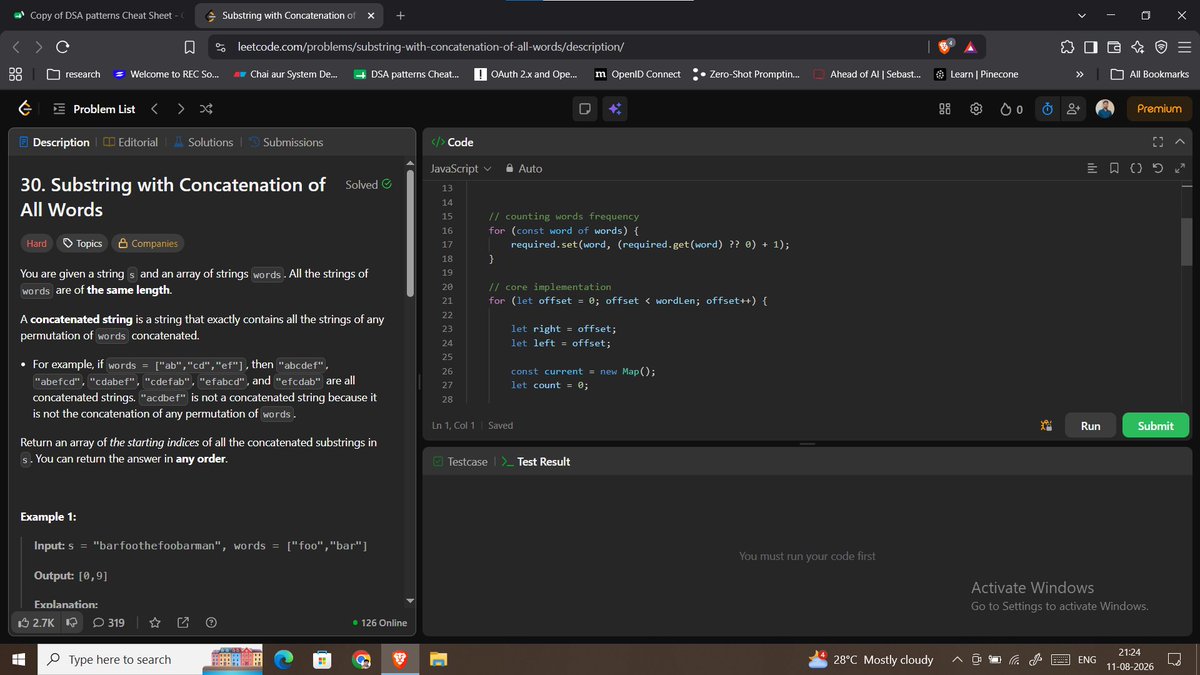Open the AI sparkle assistant icon

(x=615, y=109)
